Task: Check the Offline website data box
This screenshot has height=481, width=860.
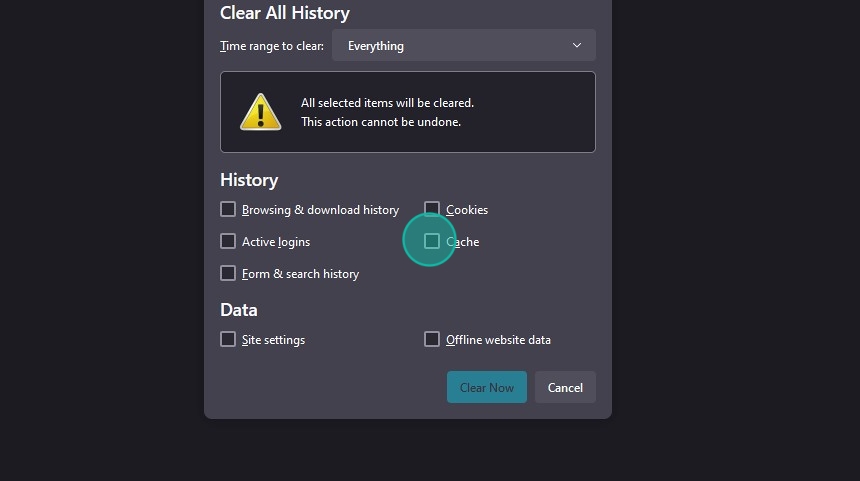Action: (432, 339)
